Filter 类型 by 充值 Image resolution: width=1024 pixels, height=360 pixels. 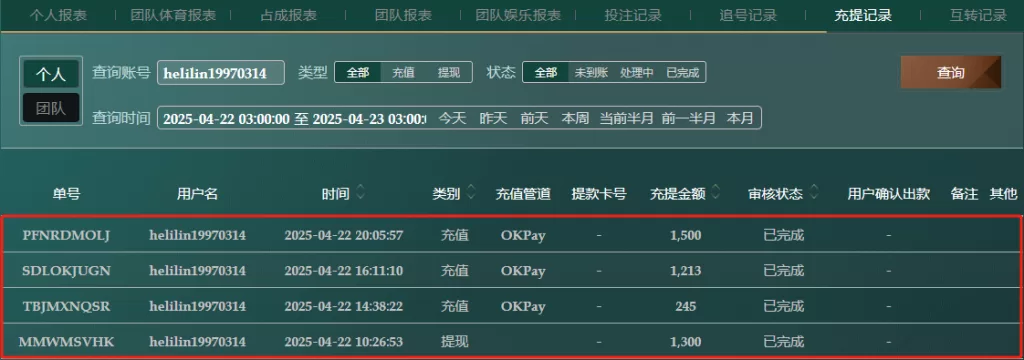pyautogui.click(x=403, y=73)
